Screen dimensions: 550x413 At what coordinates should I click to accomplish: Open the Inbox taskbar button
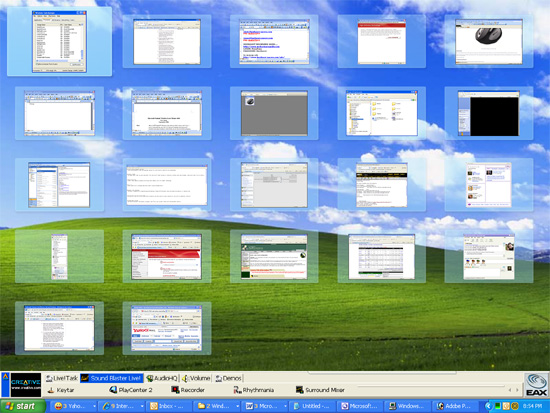tap(169, 406)
